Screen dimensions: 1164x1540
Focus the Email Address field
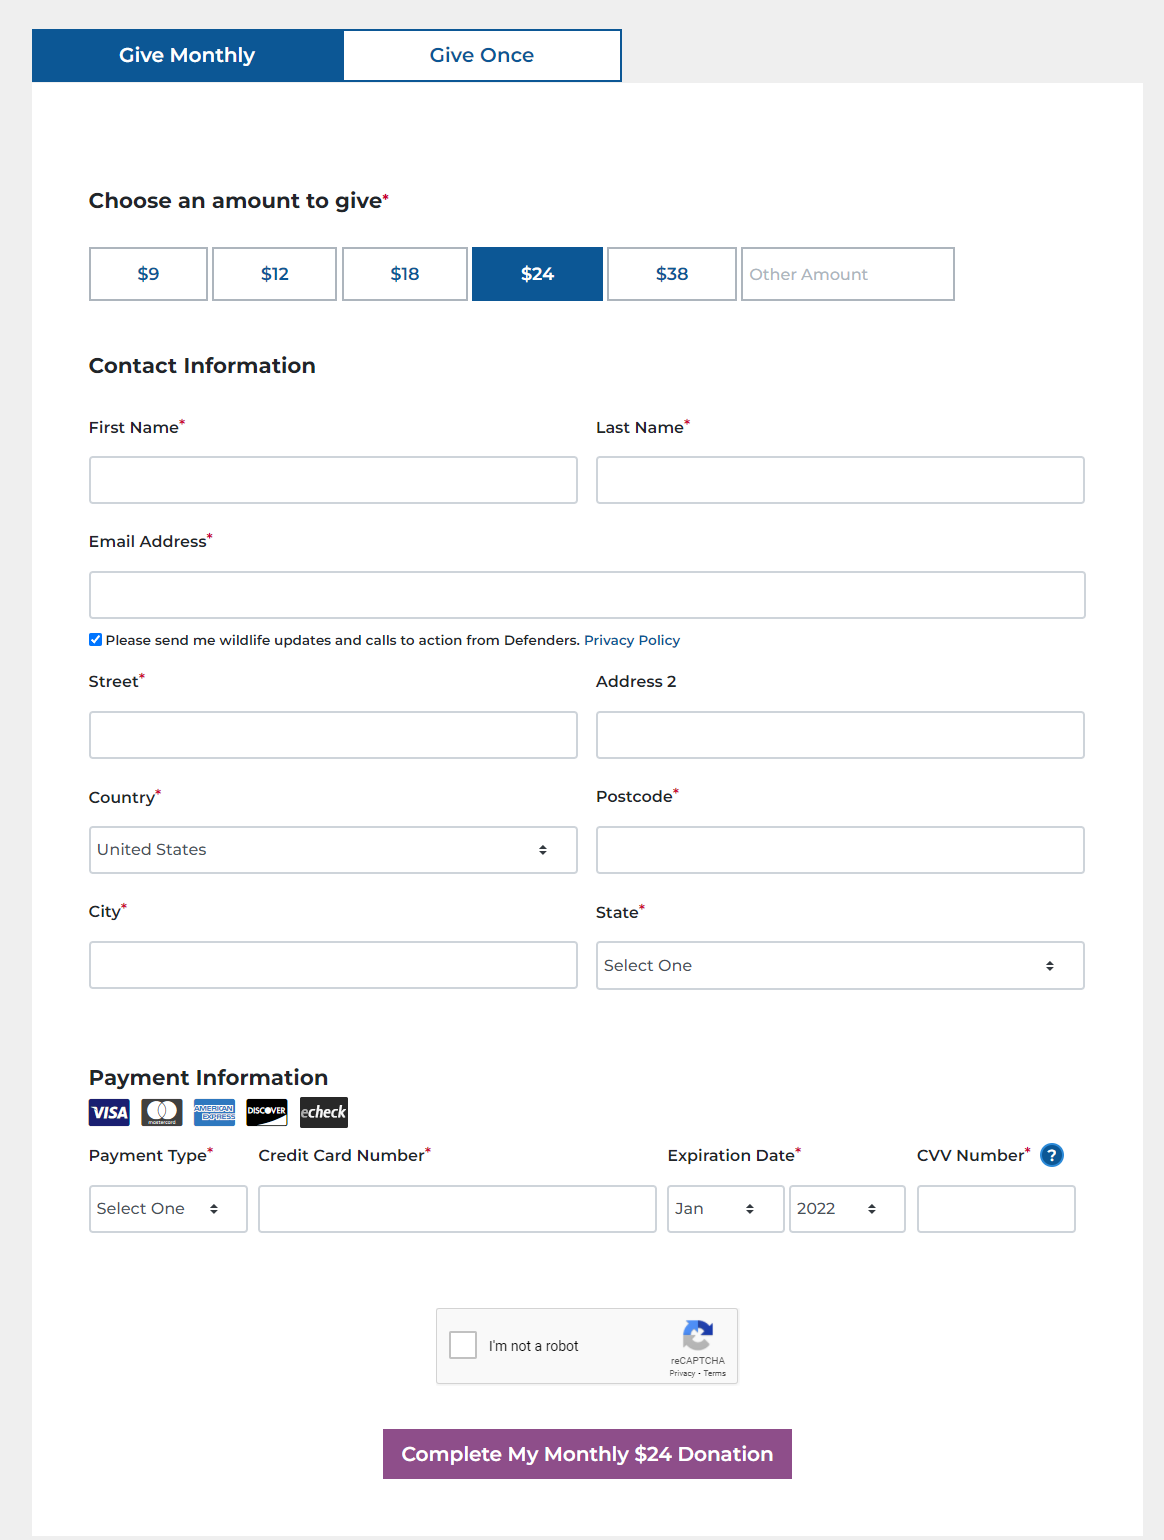(x=587, y=595)
